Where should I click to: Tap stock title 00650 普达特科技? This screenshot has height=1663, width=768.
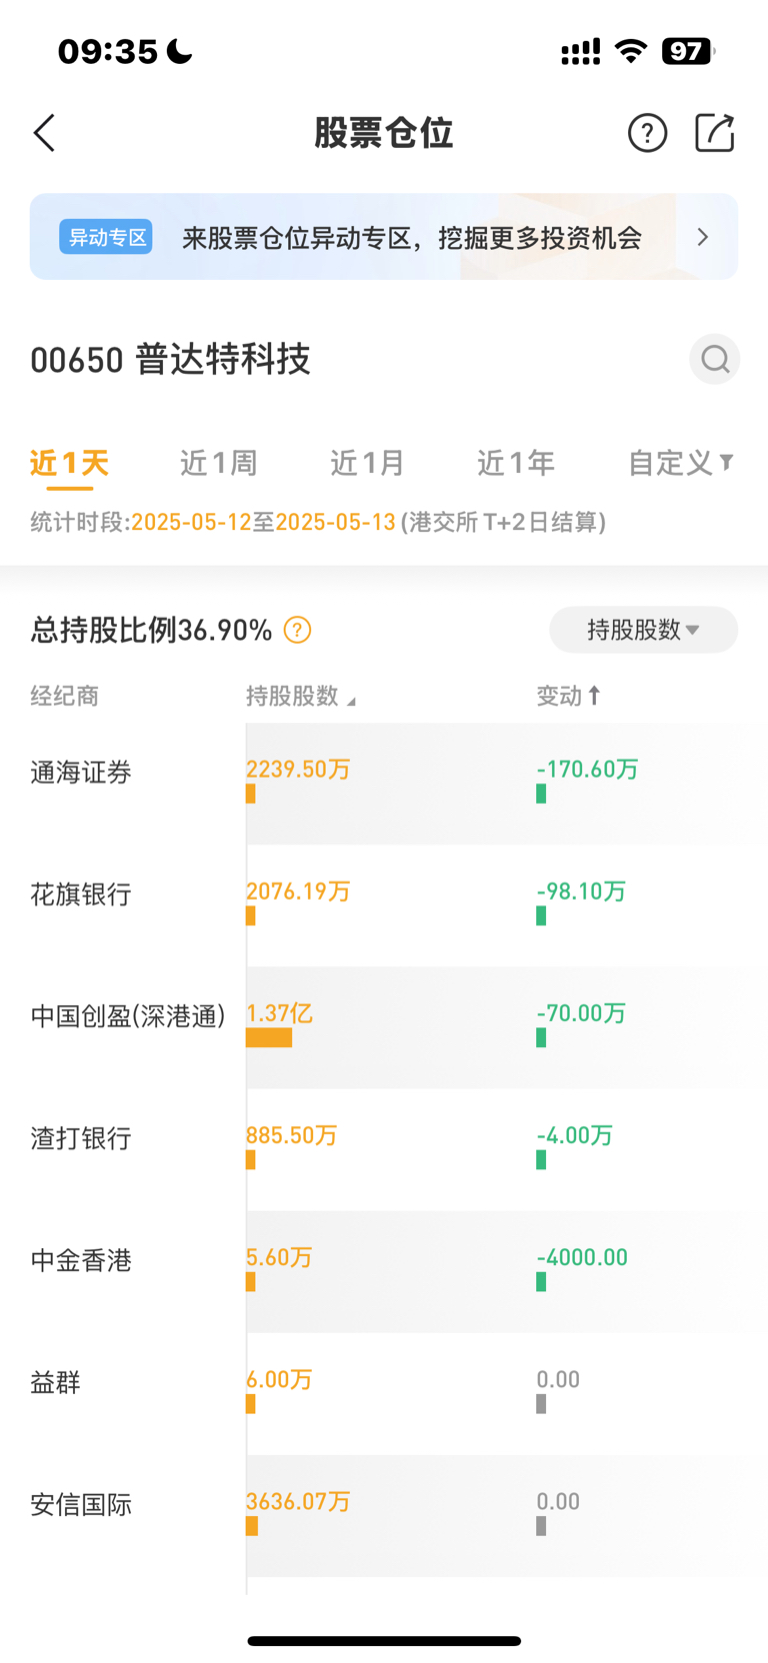click(x=170, y=359)
